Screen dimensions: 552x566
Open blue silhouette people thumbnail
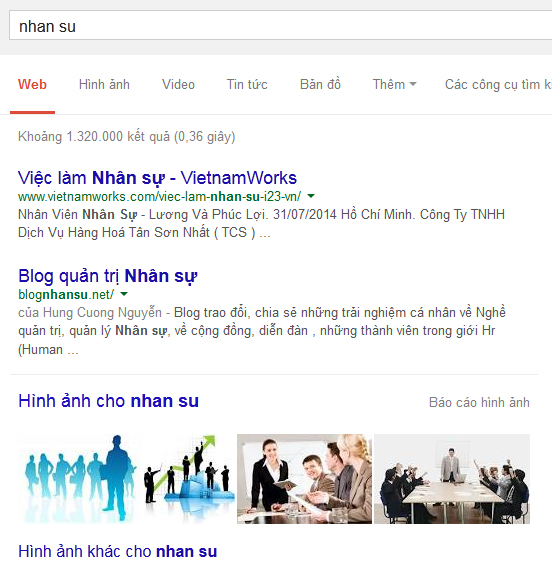(x=78, y=479)
